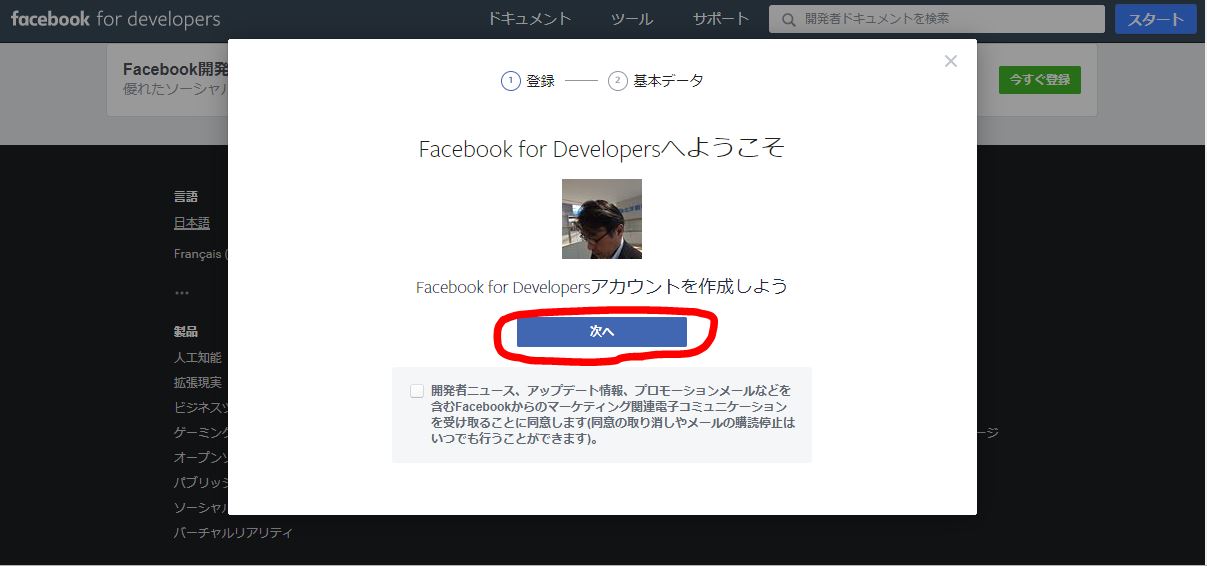
Task: Click the Facebook for Developersへようこそ heading
Action: 602,149
